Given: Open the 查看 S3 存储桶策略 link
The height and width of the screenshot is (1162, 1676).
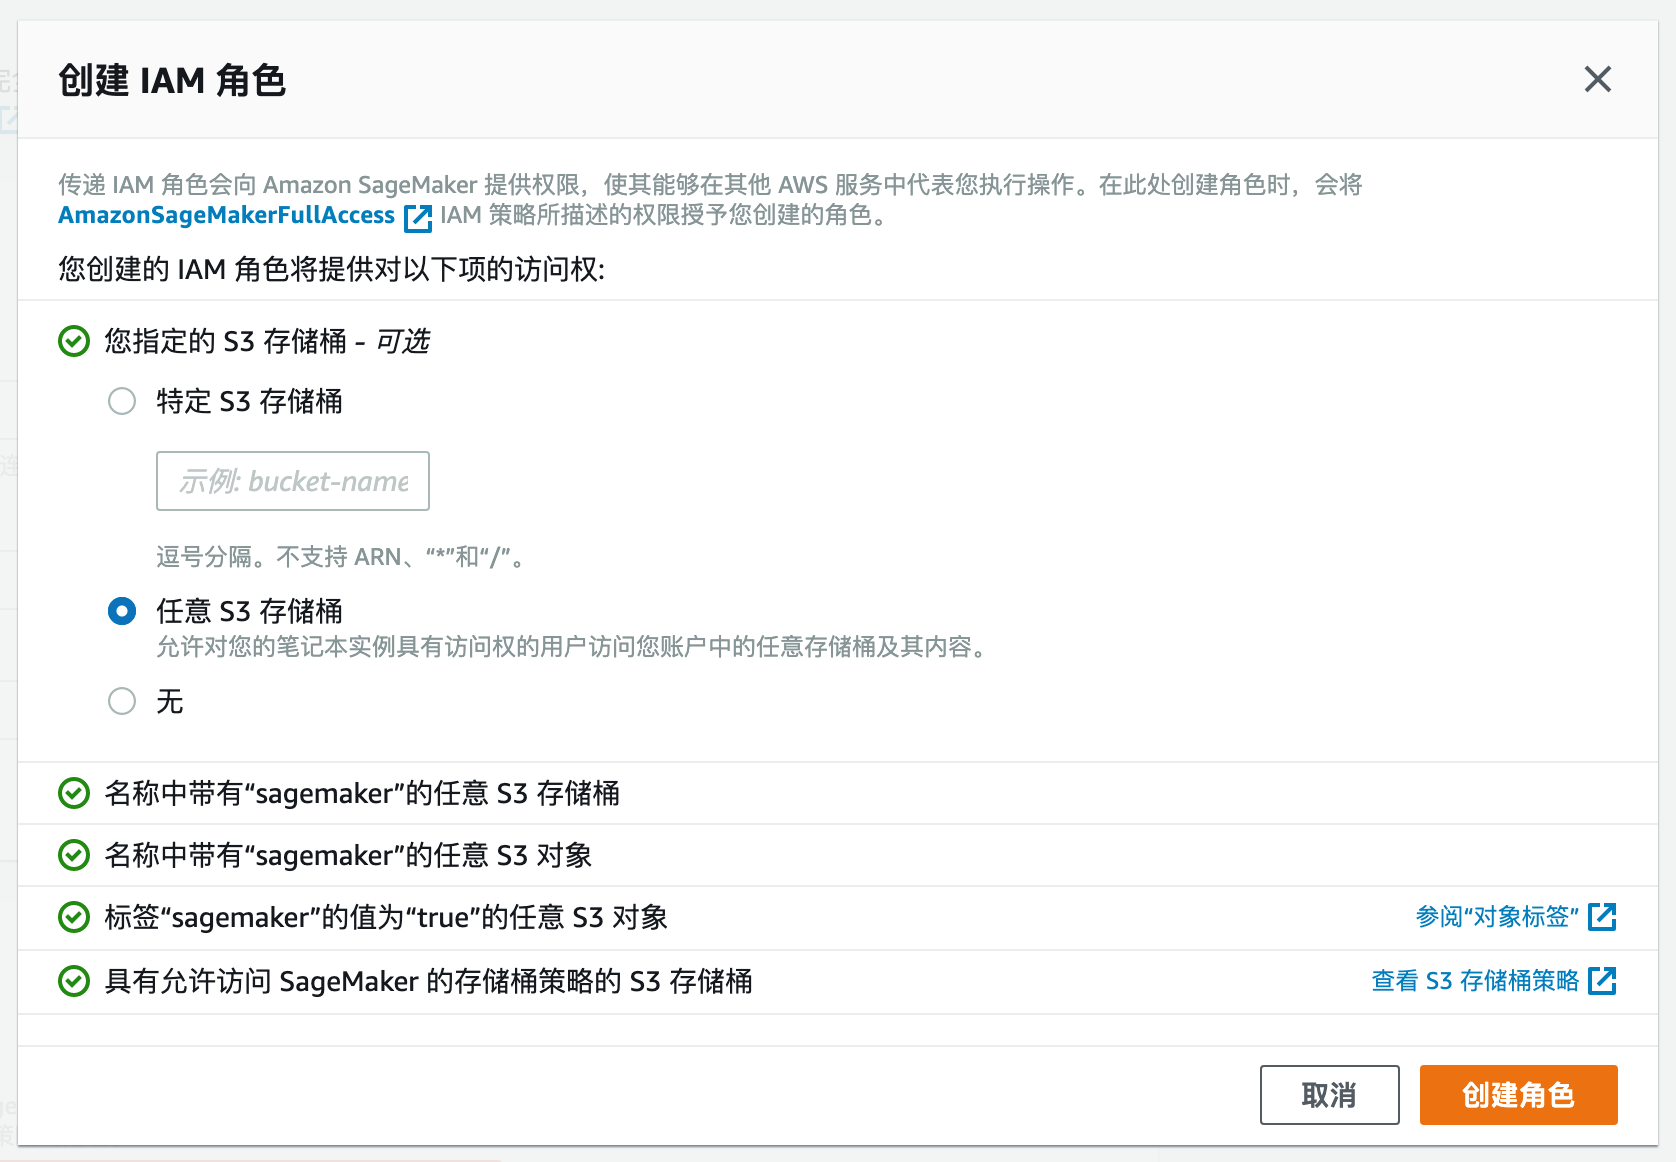Looking at the screenshot, I should point(1474,980).
